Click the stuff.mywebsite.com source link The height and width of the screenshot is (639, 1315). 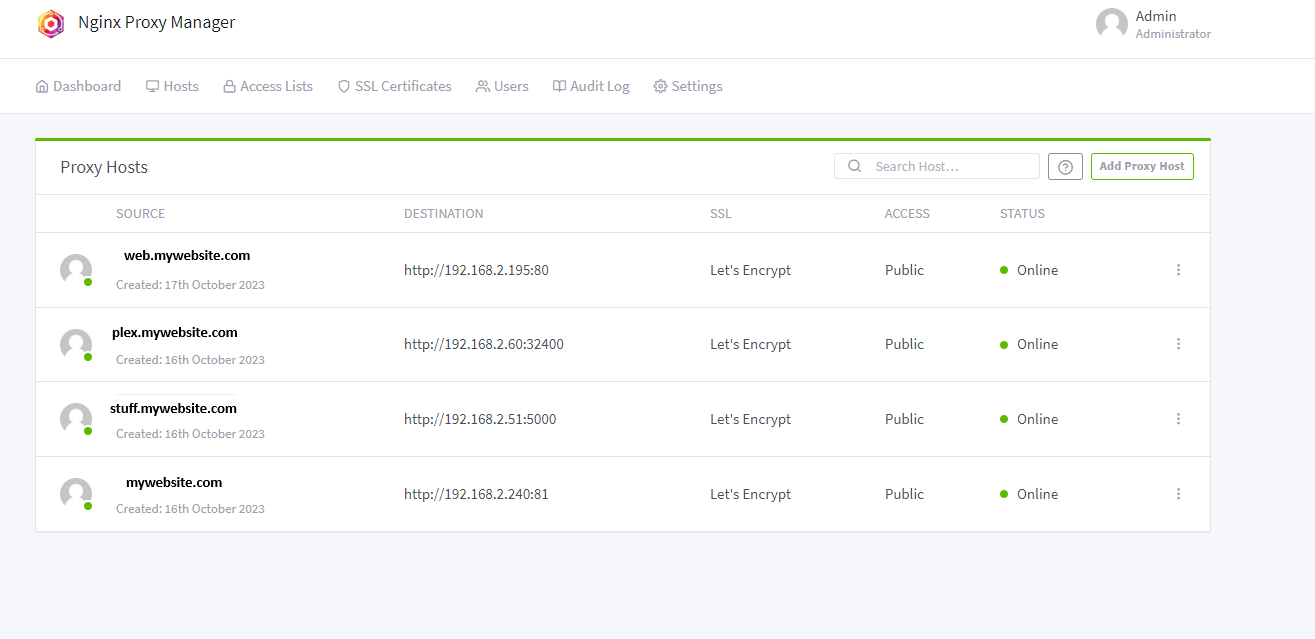tap(174, 409)
